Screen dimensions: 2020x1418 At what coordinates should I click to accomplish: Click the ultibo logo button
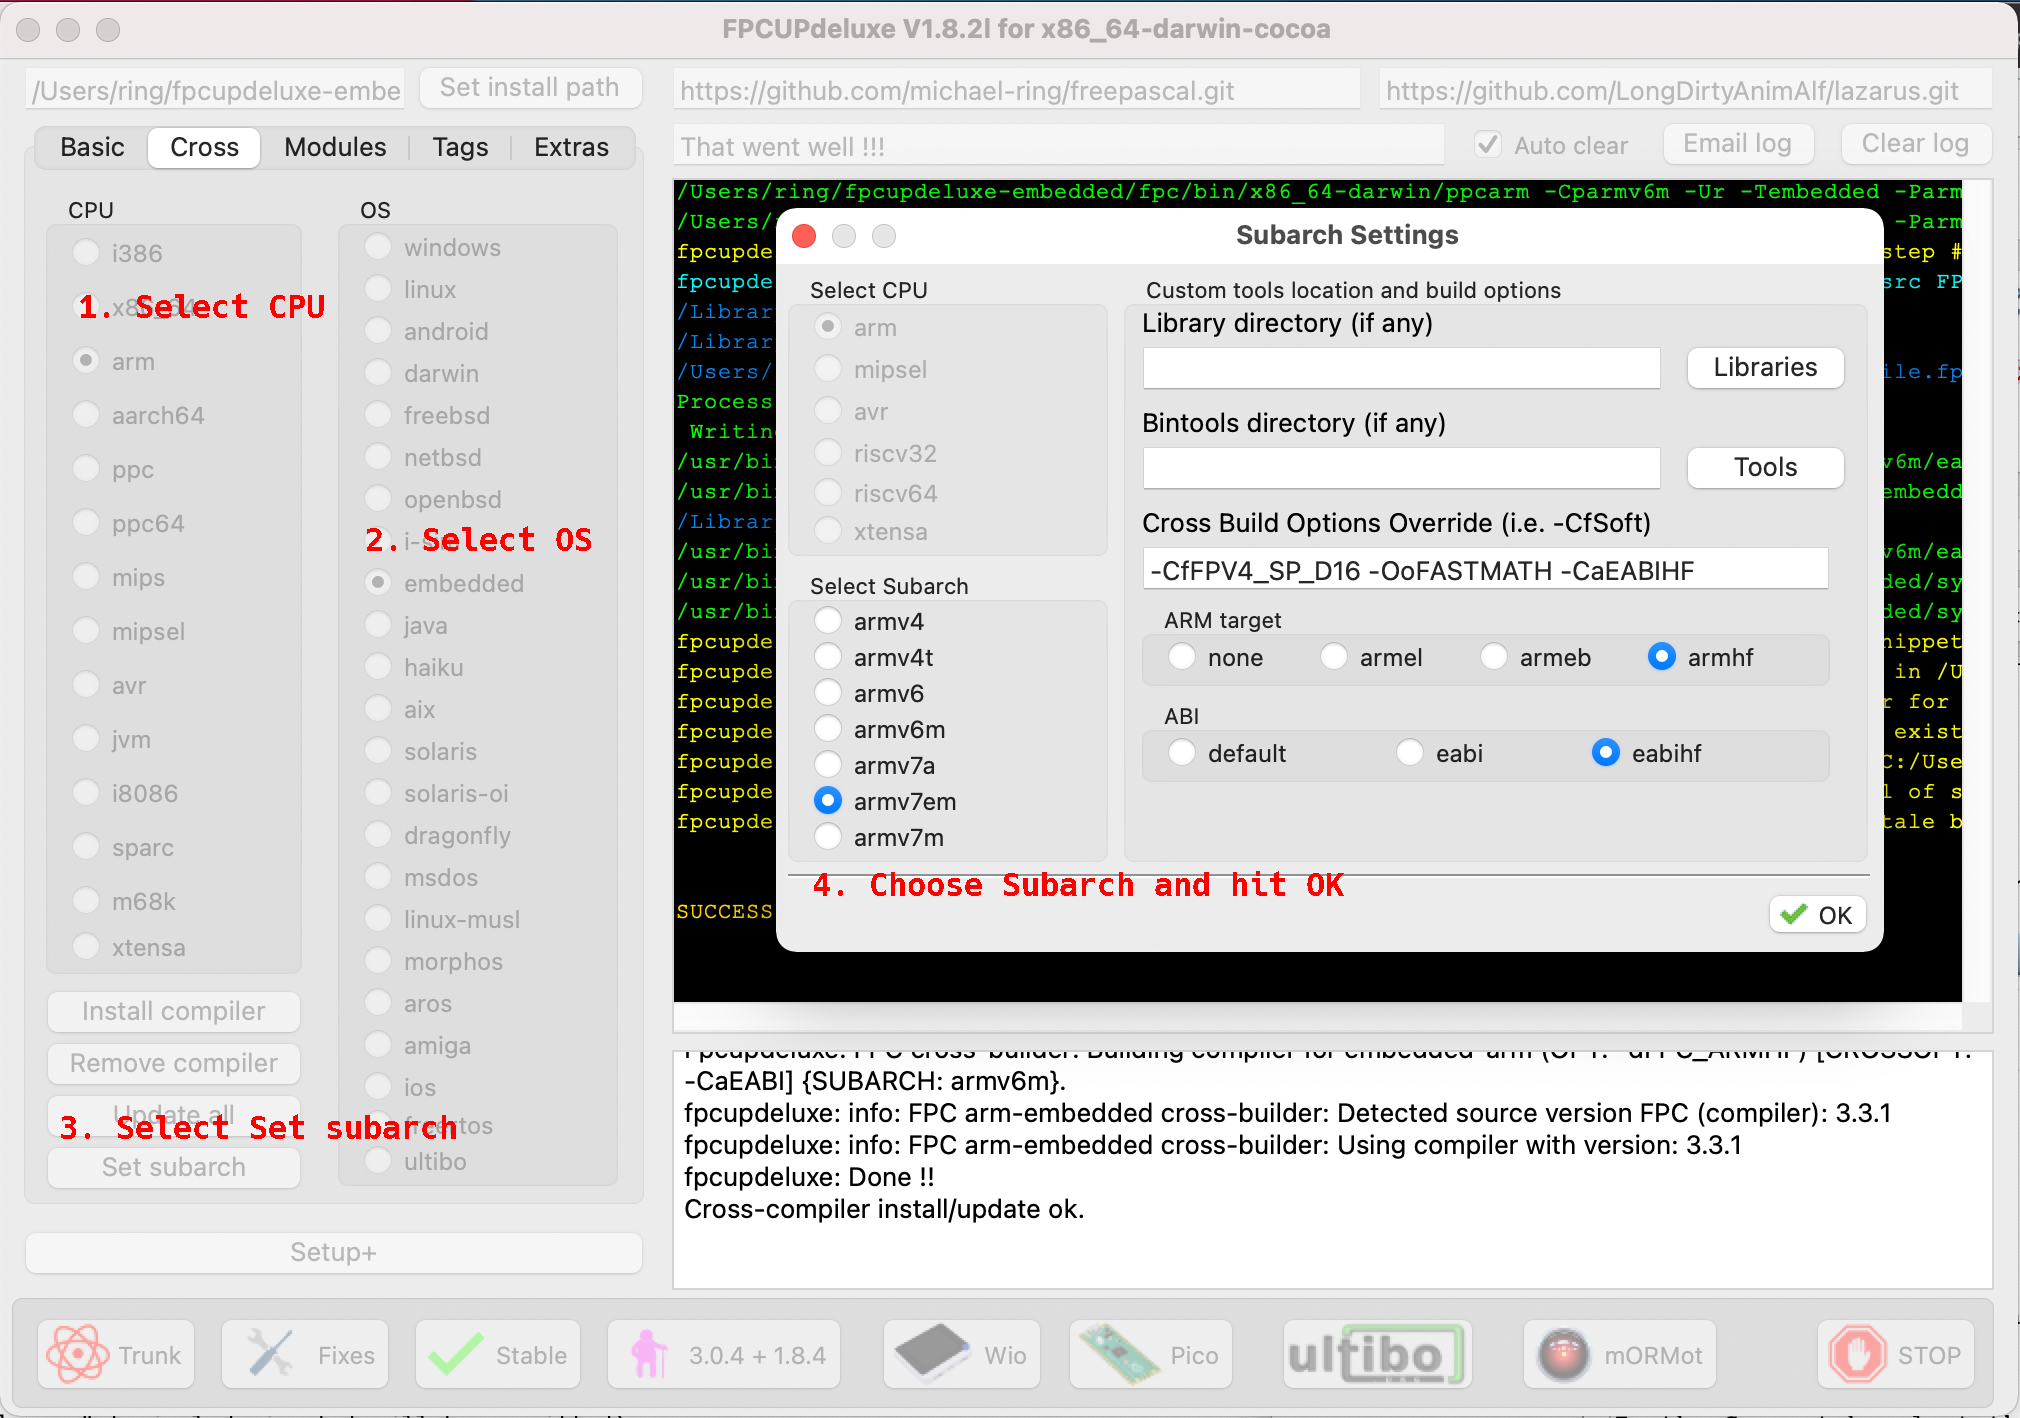[1377, 1354]
